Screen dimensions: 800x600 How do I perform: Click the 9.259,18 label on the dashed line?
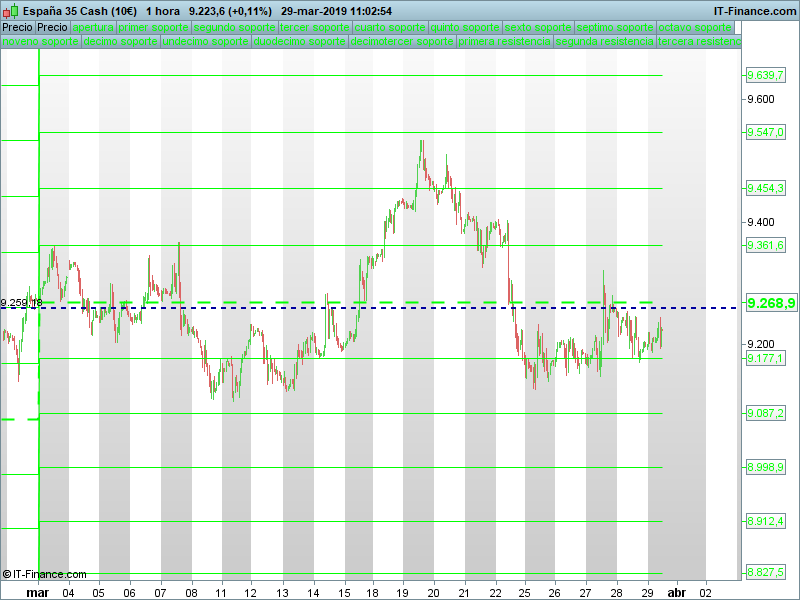tap(21, 303)
